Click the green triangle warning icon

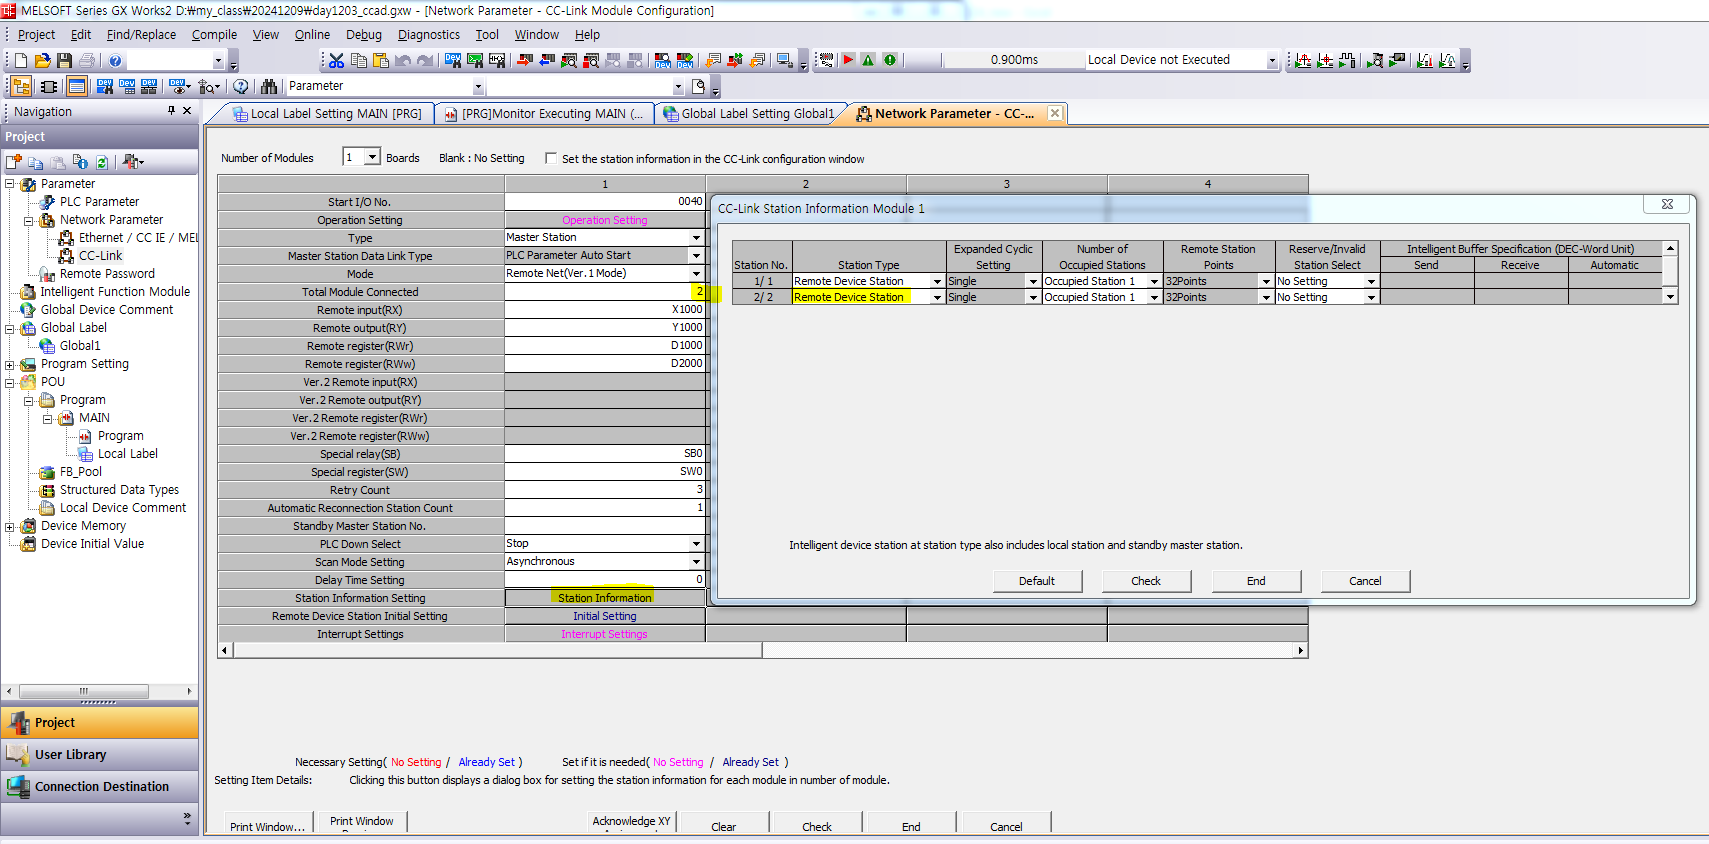pyautogui.click(x=868, y=60)
